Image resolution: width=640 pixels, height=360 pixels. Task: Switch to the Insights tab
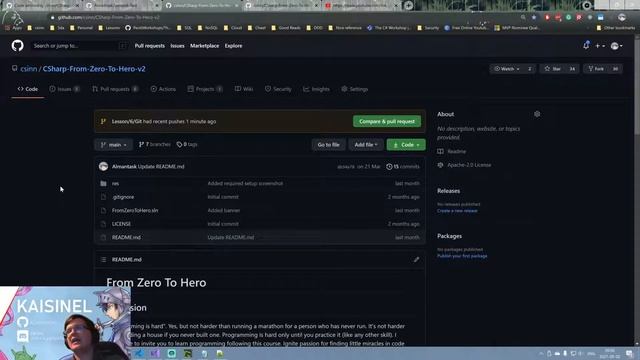tap(316, 89)
